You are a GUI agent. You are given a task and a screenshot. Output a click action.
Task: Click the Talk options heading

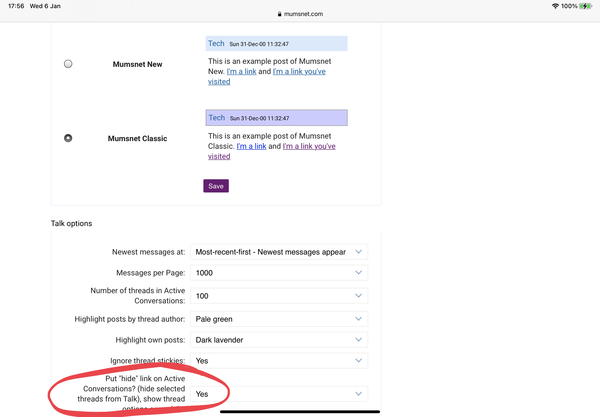point(72,223)
